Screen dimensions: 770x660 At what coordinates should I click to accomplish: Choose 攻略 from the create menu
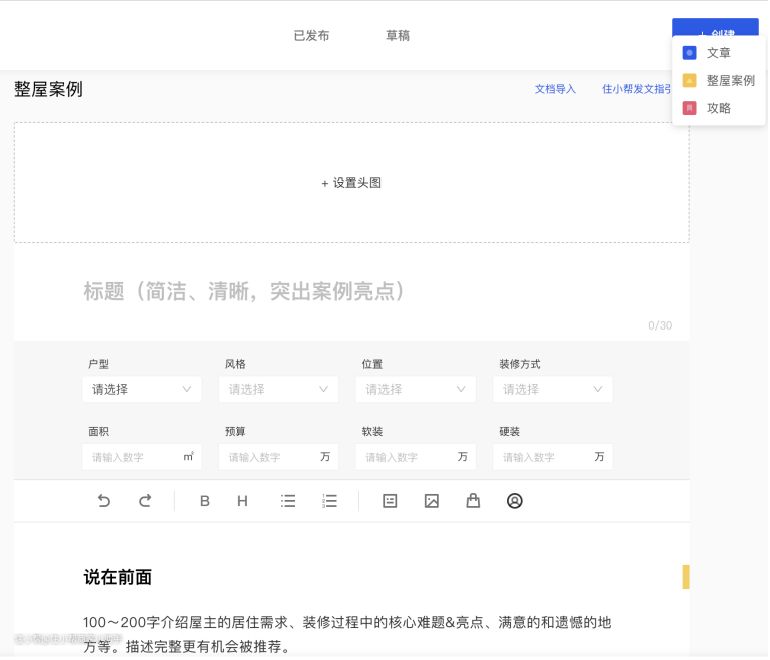tap(718, 108)
